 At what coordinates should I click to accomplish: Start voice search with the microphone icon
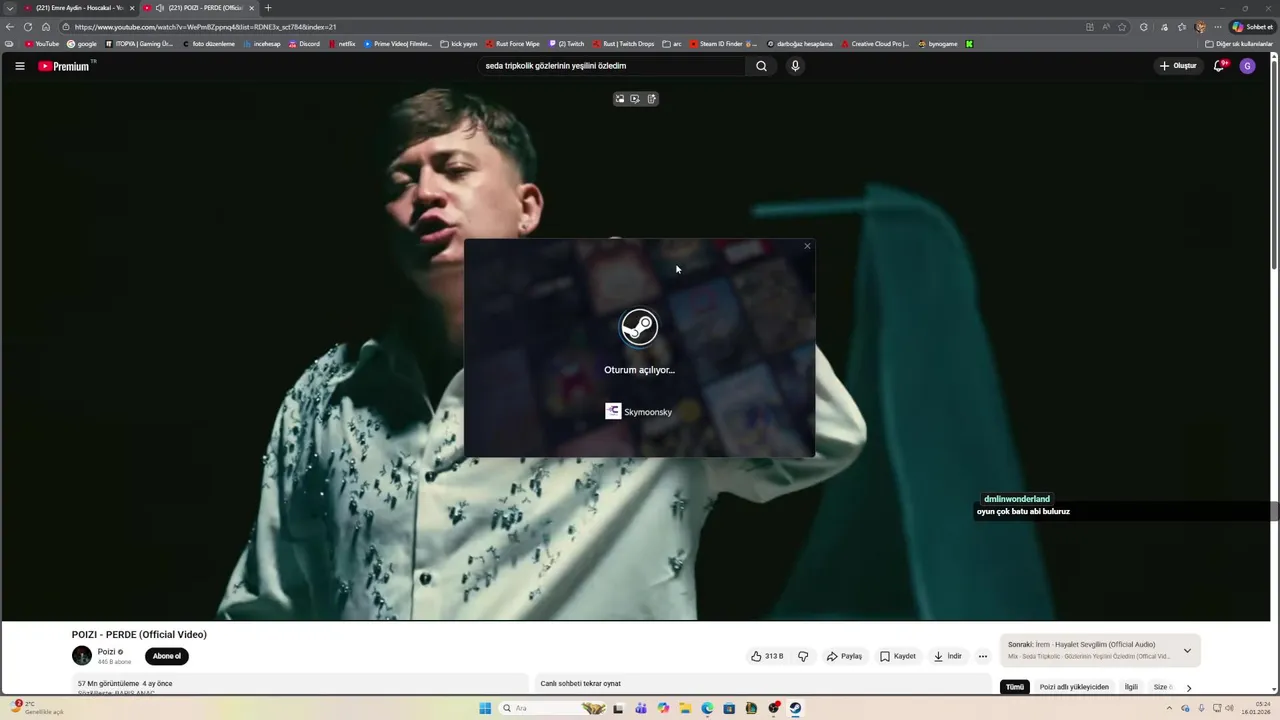pyautogui.click(x=795, y=66)
